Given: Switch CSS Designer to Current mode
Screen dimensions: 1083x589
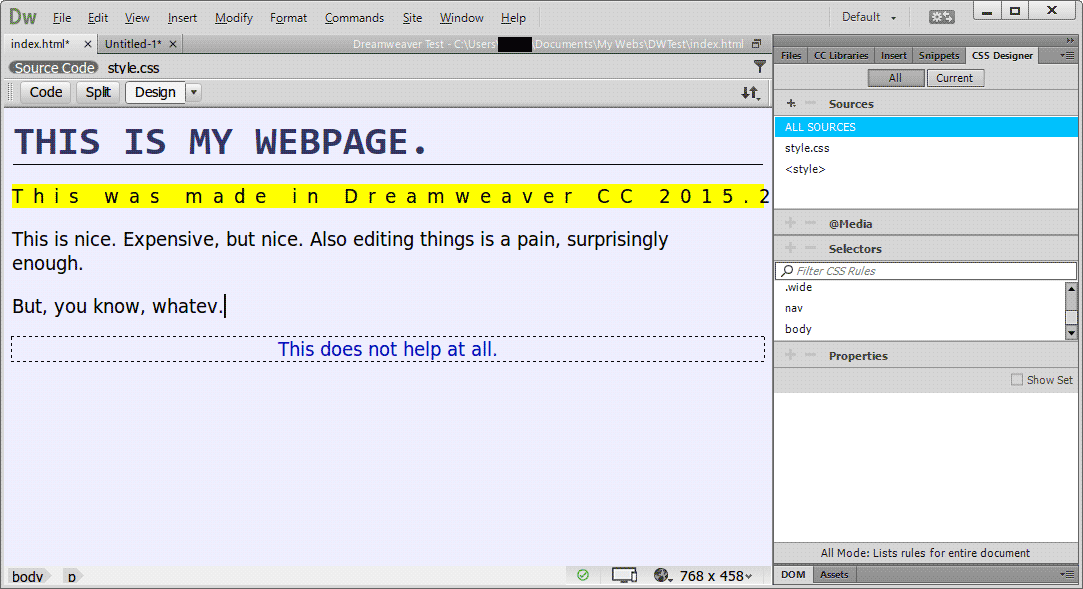Looking at the screenshot, I should coord(955,78).
